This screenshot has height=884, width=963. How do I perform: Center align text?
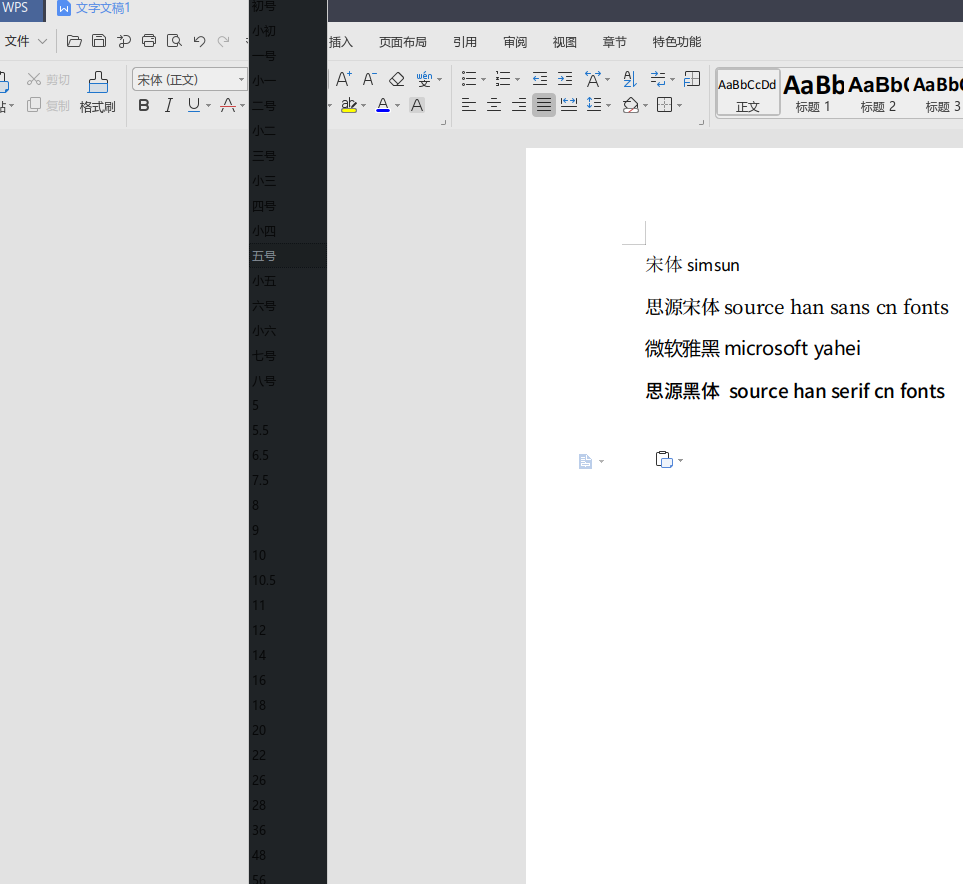494,105
